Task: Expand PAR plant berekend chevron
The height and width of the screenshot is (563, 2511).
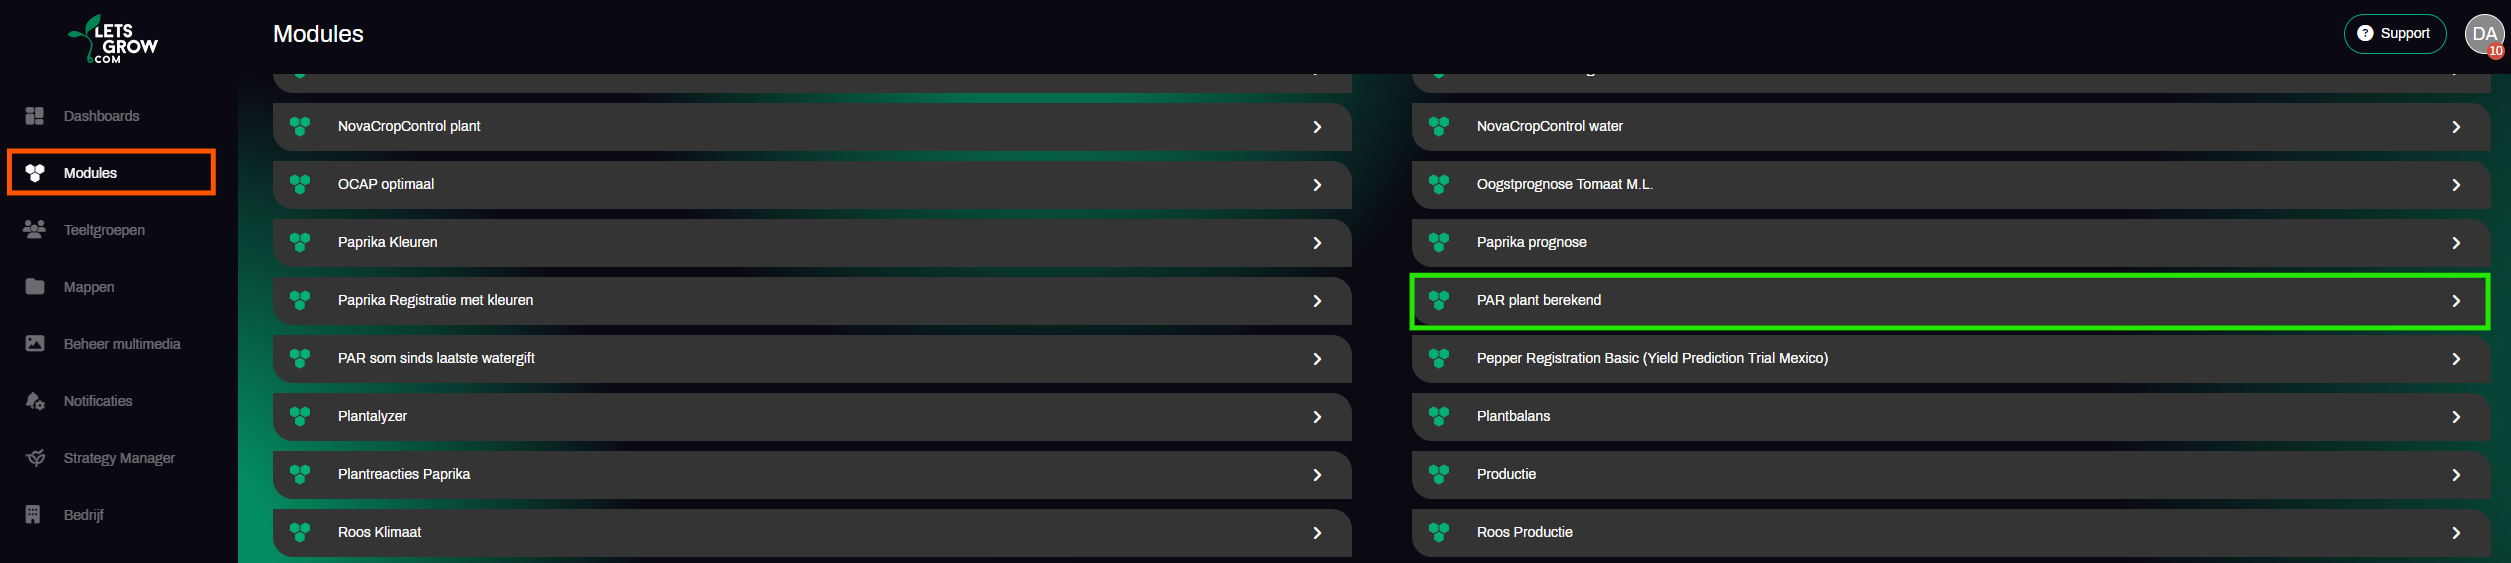Action: click(x=2456, y=301)
